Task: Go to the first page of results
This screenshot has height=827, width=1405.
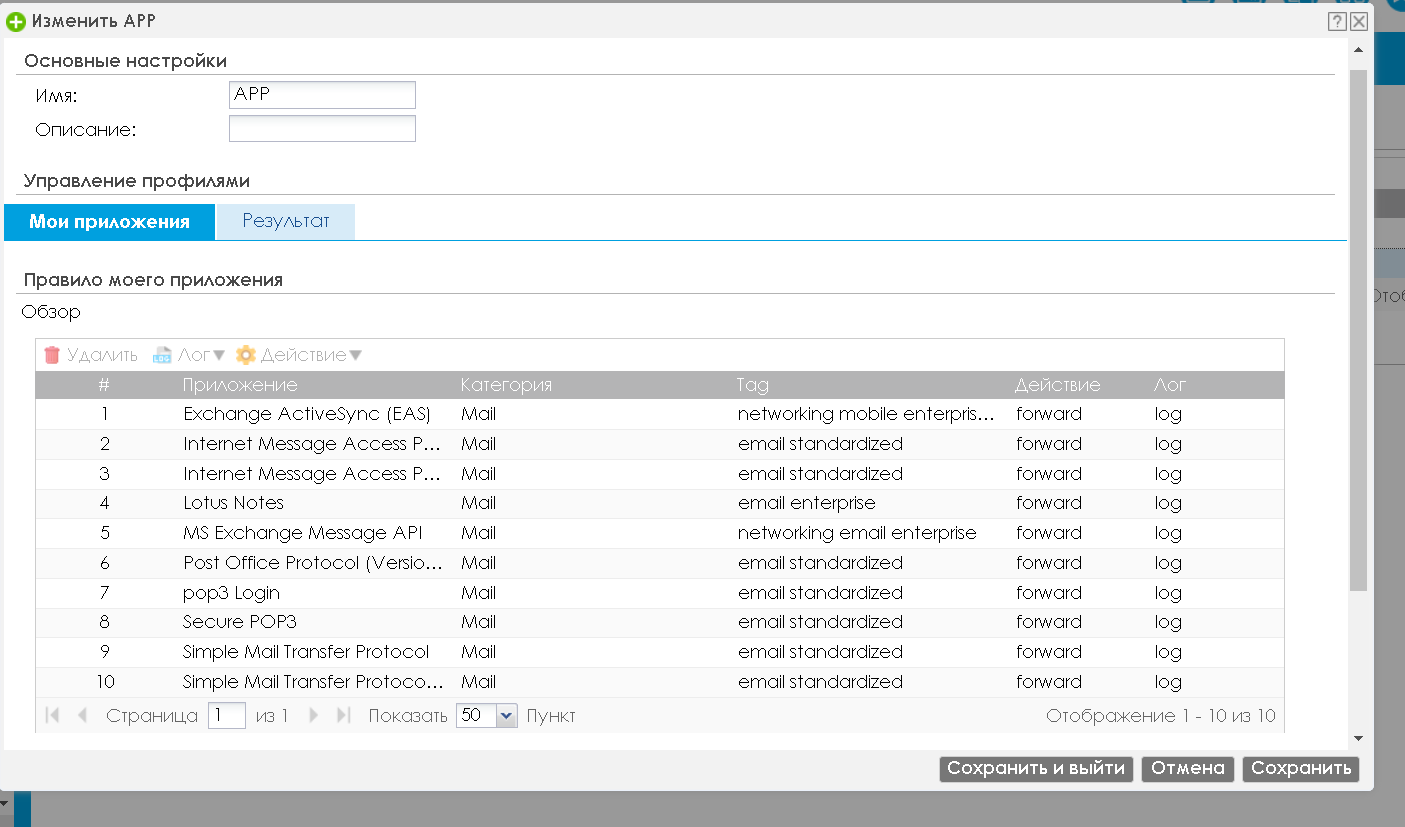Action: click(53, 716)
